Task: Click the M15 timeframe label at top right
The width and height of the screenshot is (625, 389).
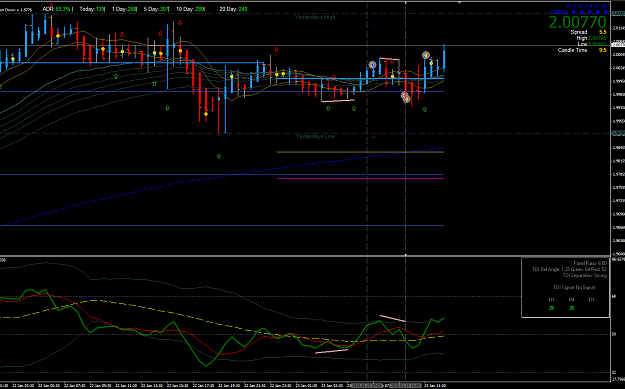Action: point(572,6)
